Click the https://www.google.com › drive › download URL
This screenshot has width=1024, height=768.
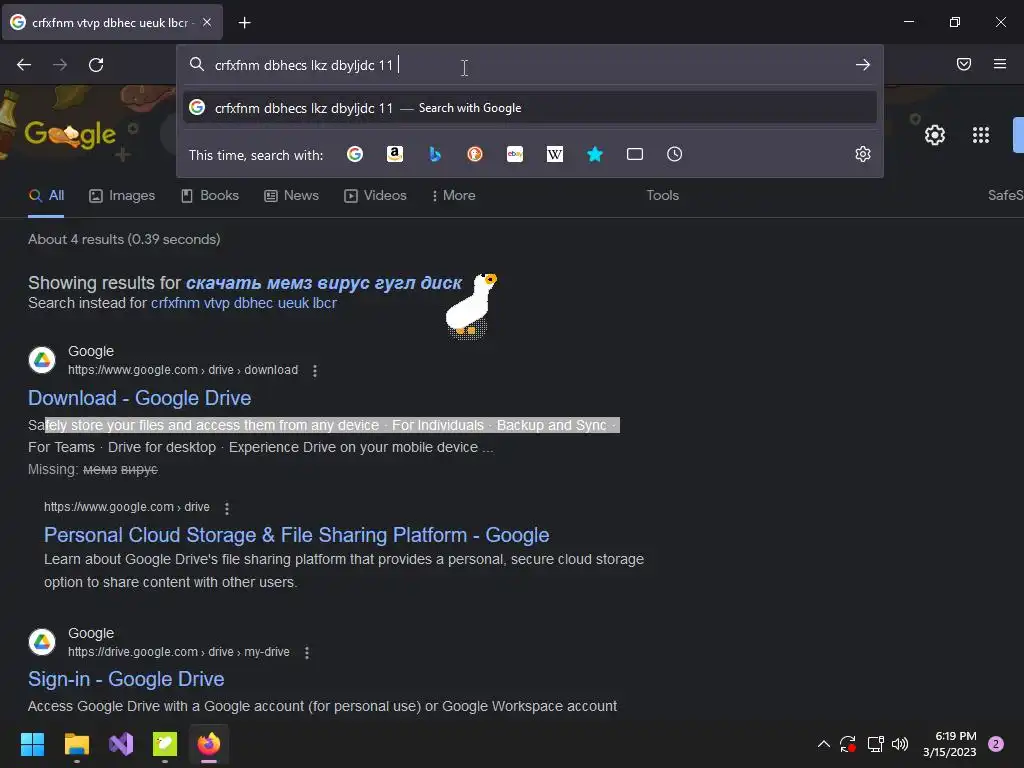click(x=183, y=370)
